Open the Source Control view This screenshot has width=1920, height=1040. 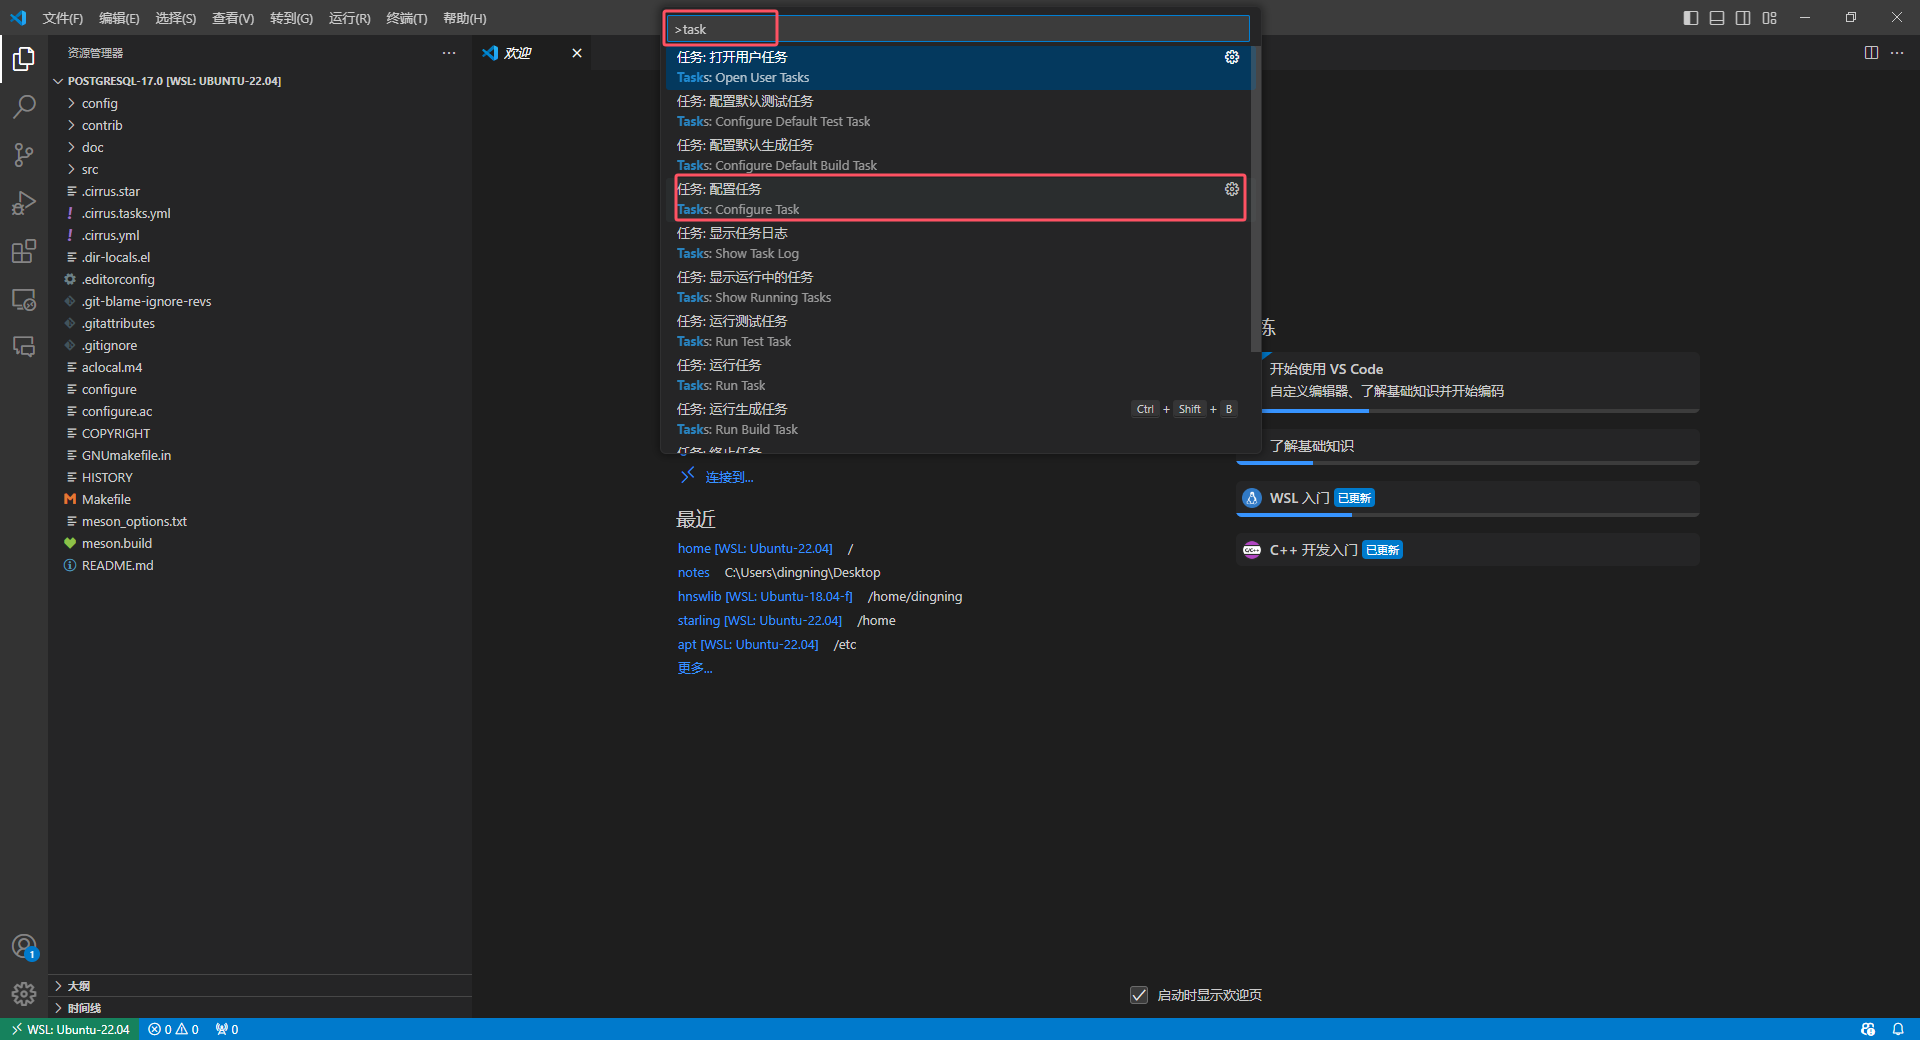[23, 155]
